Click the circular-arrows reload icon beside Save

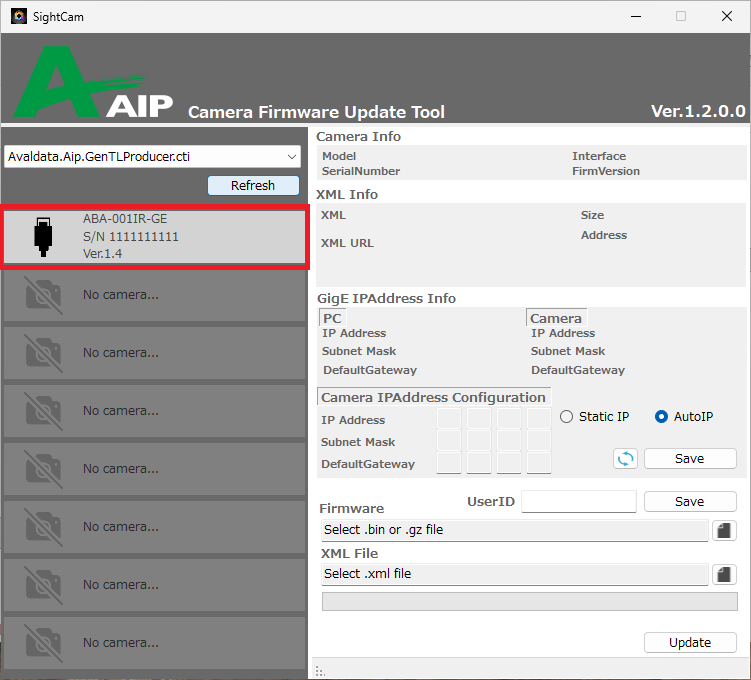click(x=626, y=459)
